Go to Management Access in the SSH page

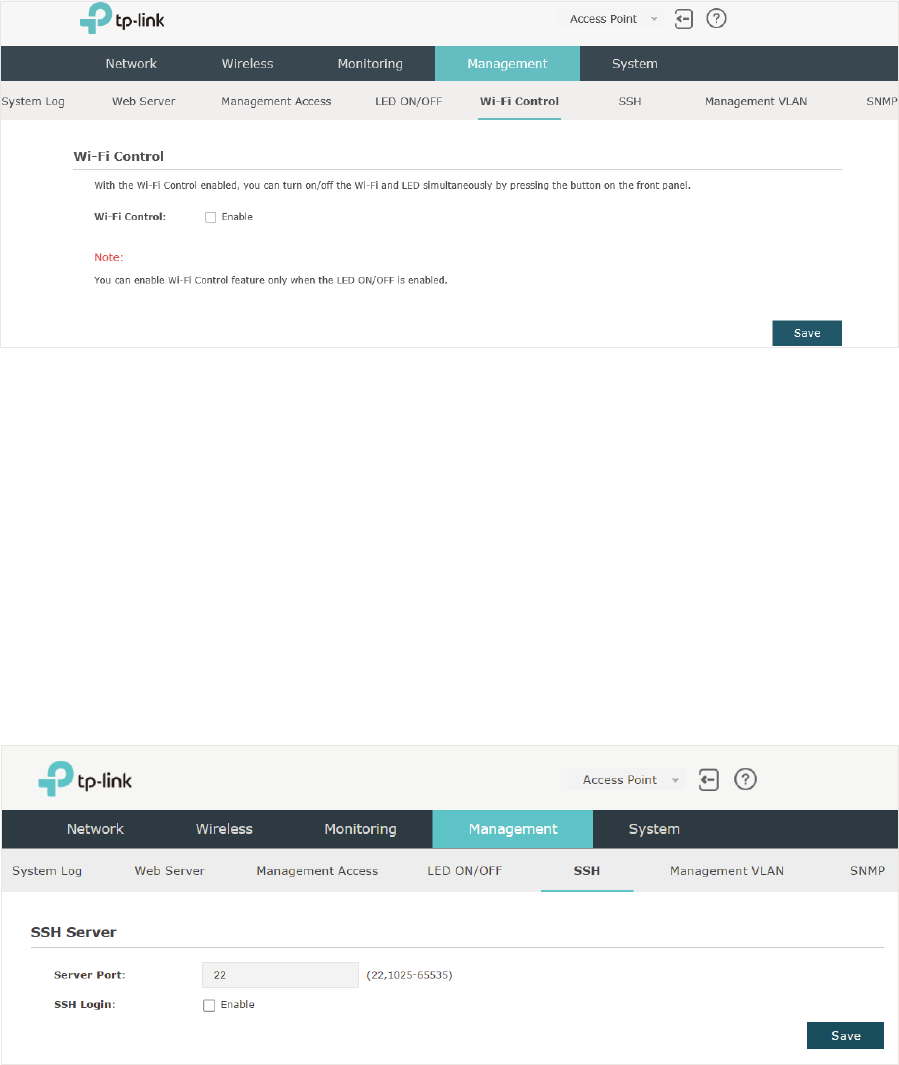pyautogui.click(x=317, y=871)
